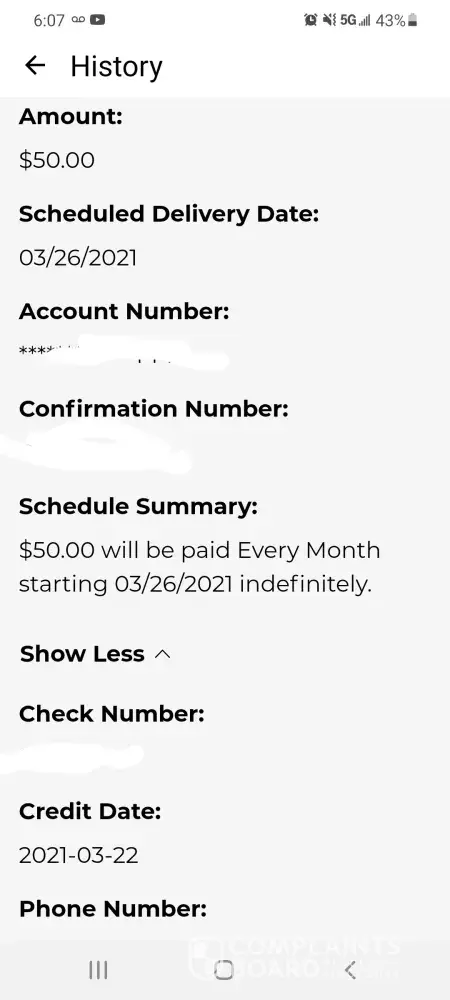Tap the Schedule Summary description text
This screenshot has height=1000, width=450.
(x=200, y=567)
